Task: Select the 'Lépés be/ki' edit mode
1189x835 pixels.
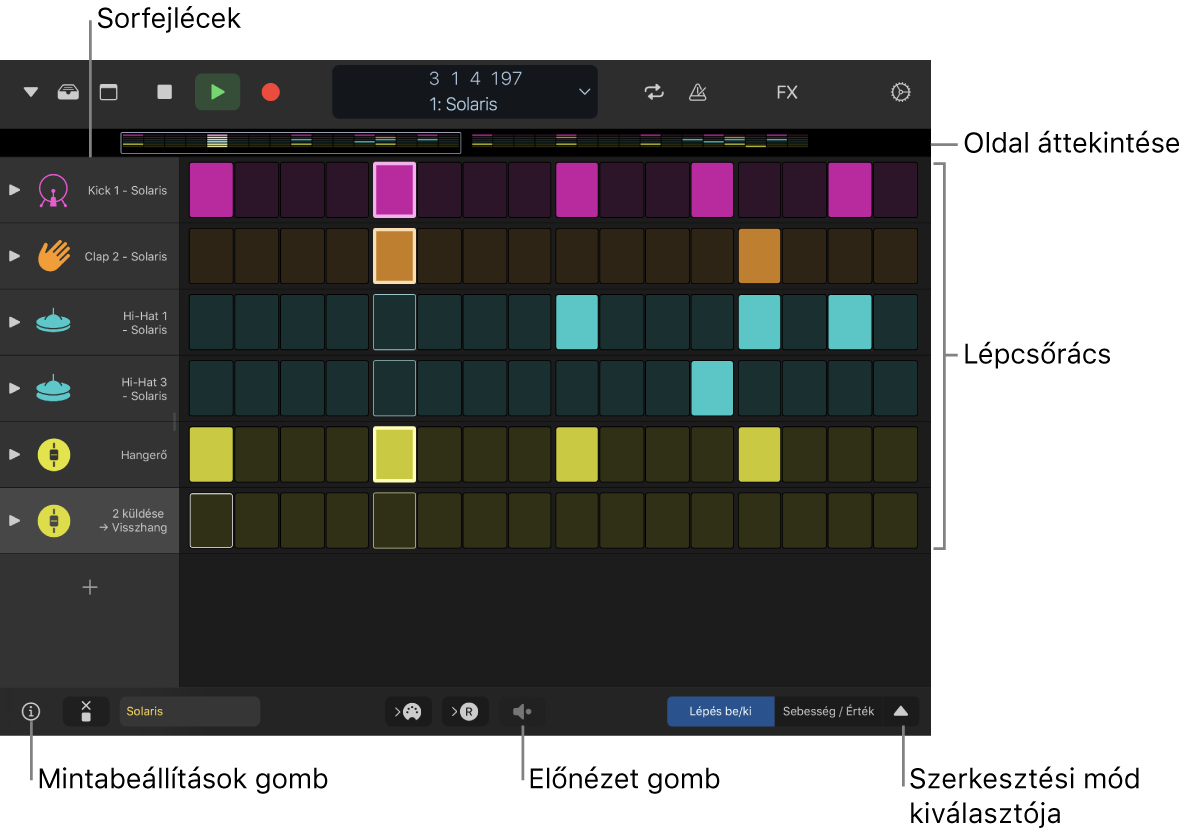Action: pos(720,711)
